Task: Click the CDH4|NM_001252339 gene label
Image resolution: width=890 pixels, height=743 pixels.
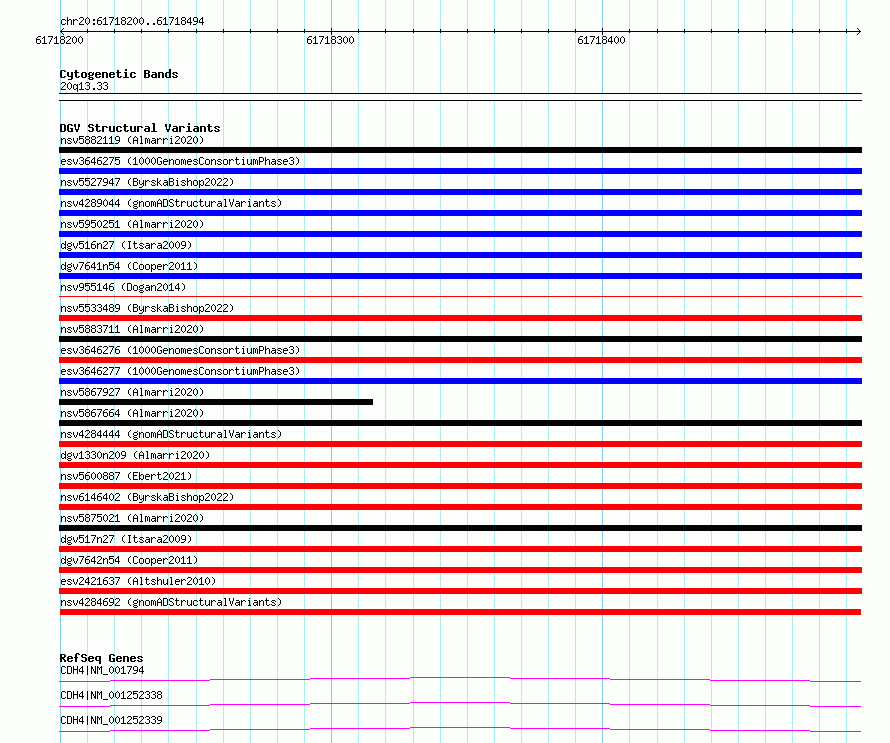Action: point(111,720)
